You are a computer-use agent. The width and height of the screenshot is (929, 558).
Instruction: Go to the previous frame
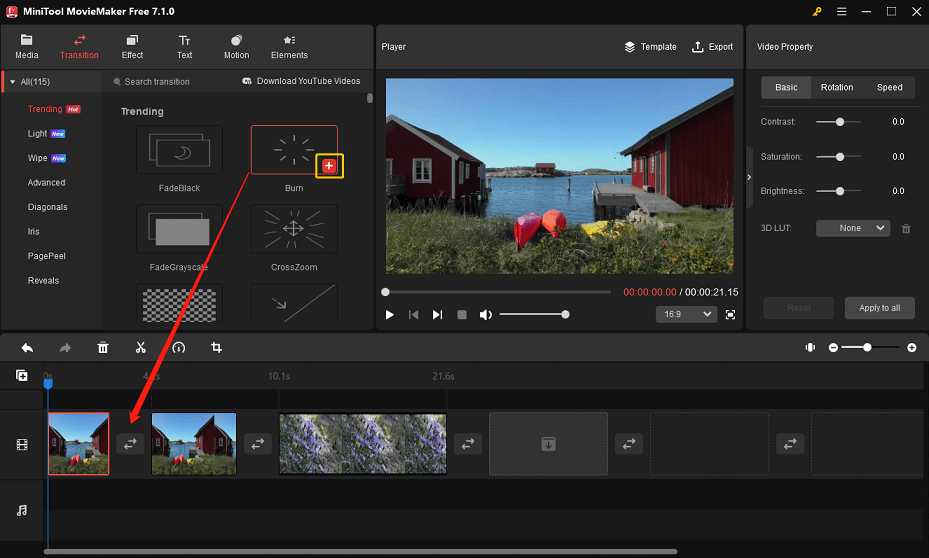click(x=414, y=315)
